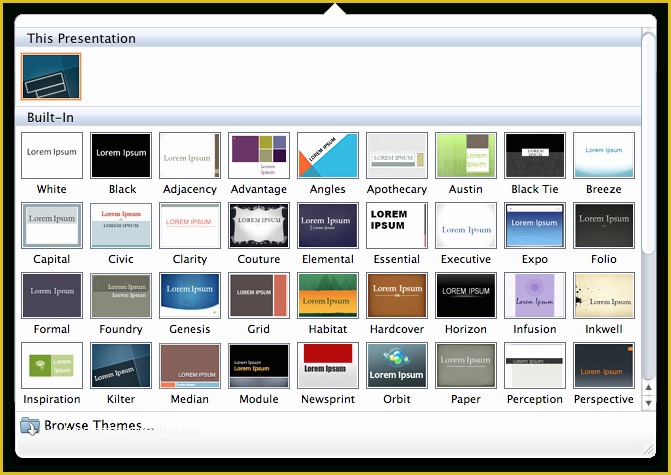
Task: Select the Kilter theme
Action: [121, 365]
